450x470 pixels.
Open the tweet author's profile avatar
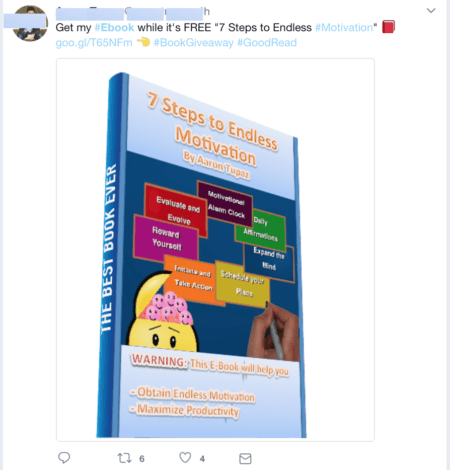click(30, 23)
